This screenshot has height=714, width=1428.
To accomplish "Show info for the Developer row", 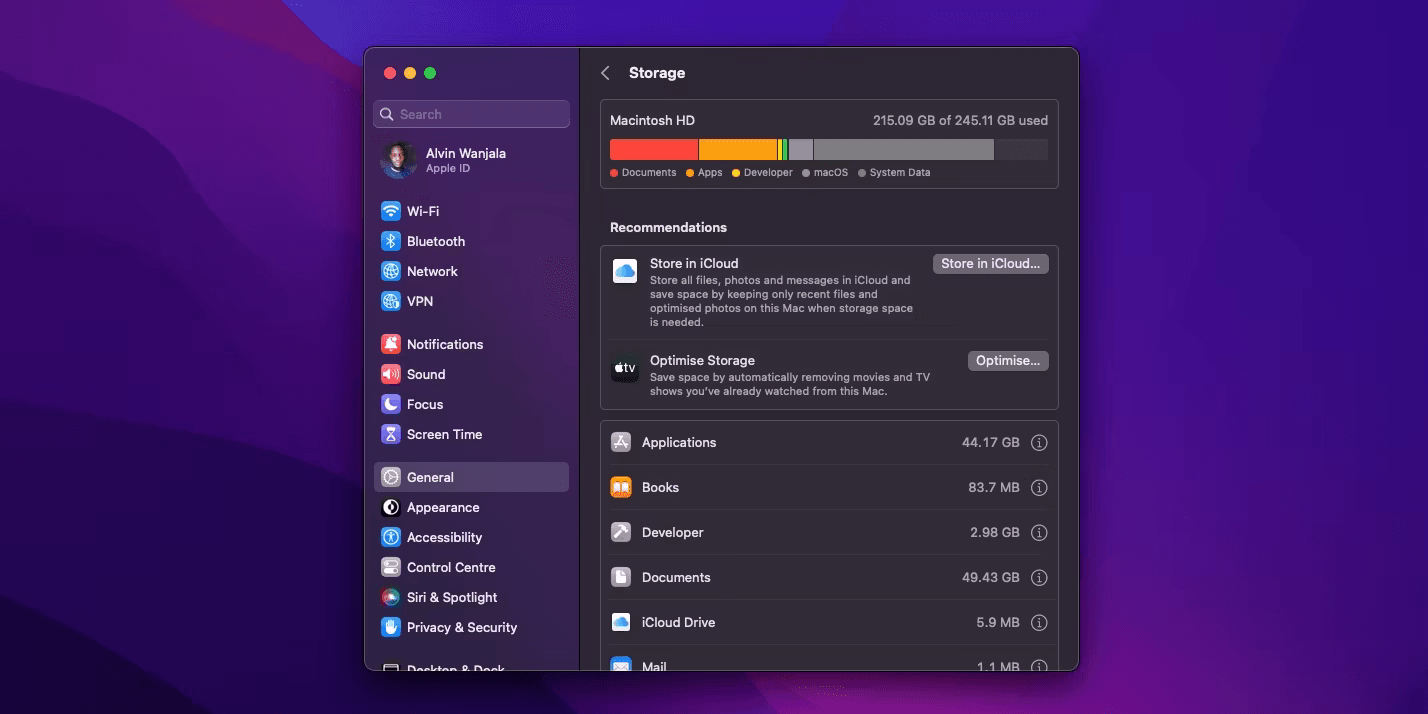I will click(x=1039, y=532).
